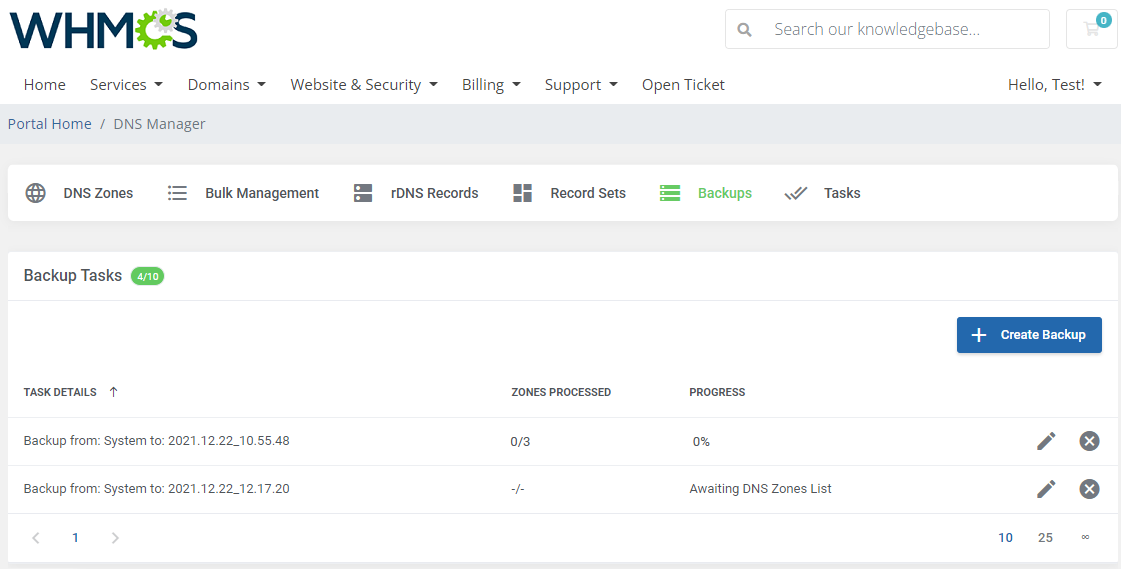Expand the Support dropdown menu
Viewport: 1121px width, 569px height.
tap(581, 84)
